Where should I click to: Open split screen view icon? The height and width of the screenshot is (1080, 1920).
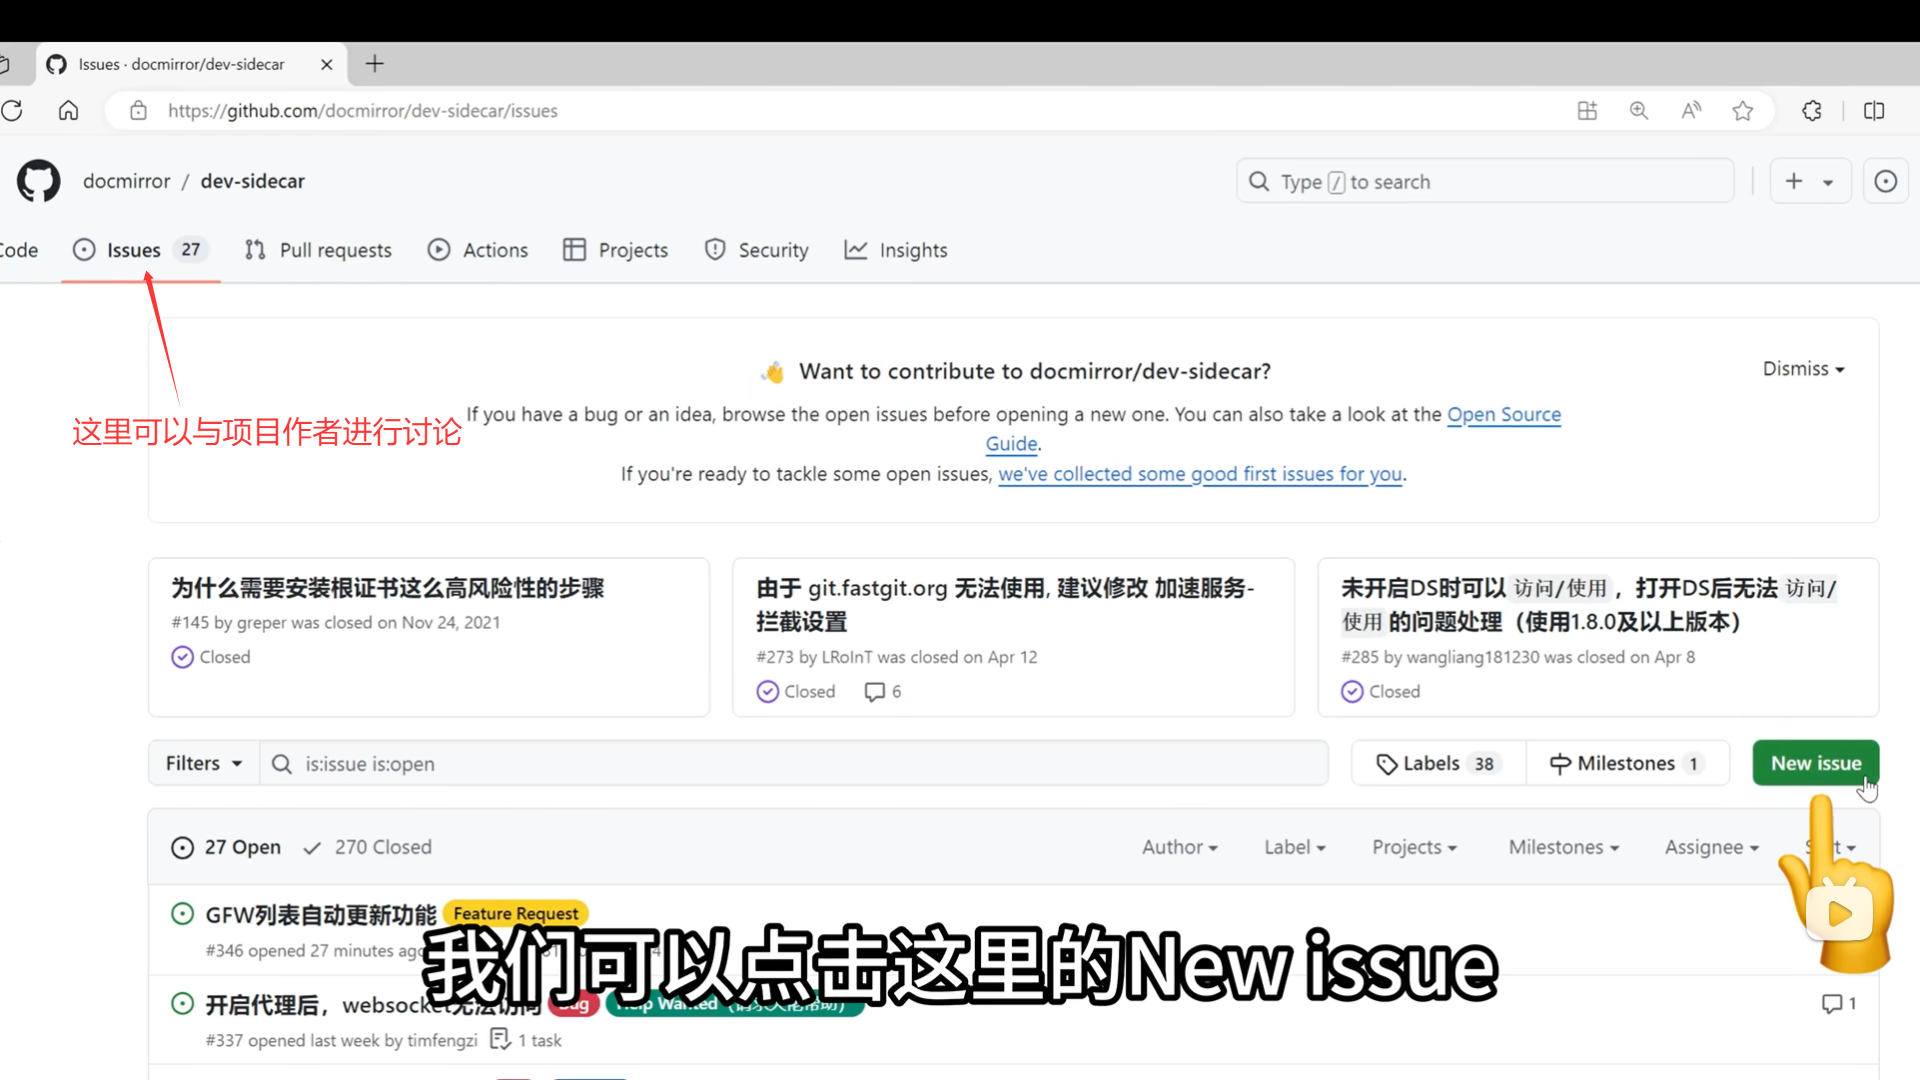(x=1874, y=111)
